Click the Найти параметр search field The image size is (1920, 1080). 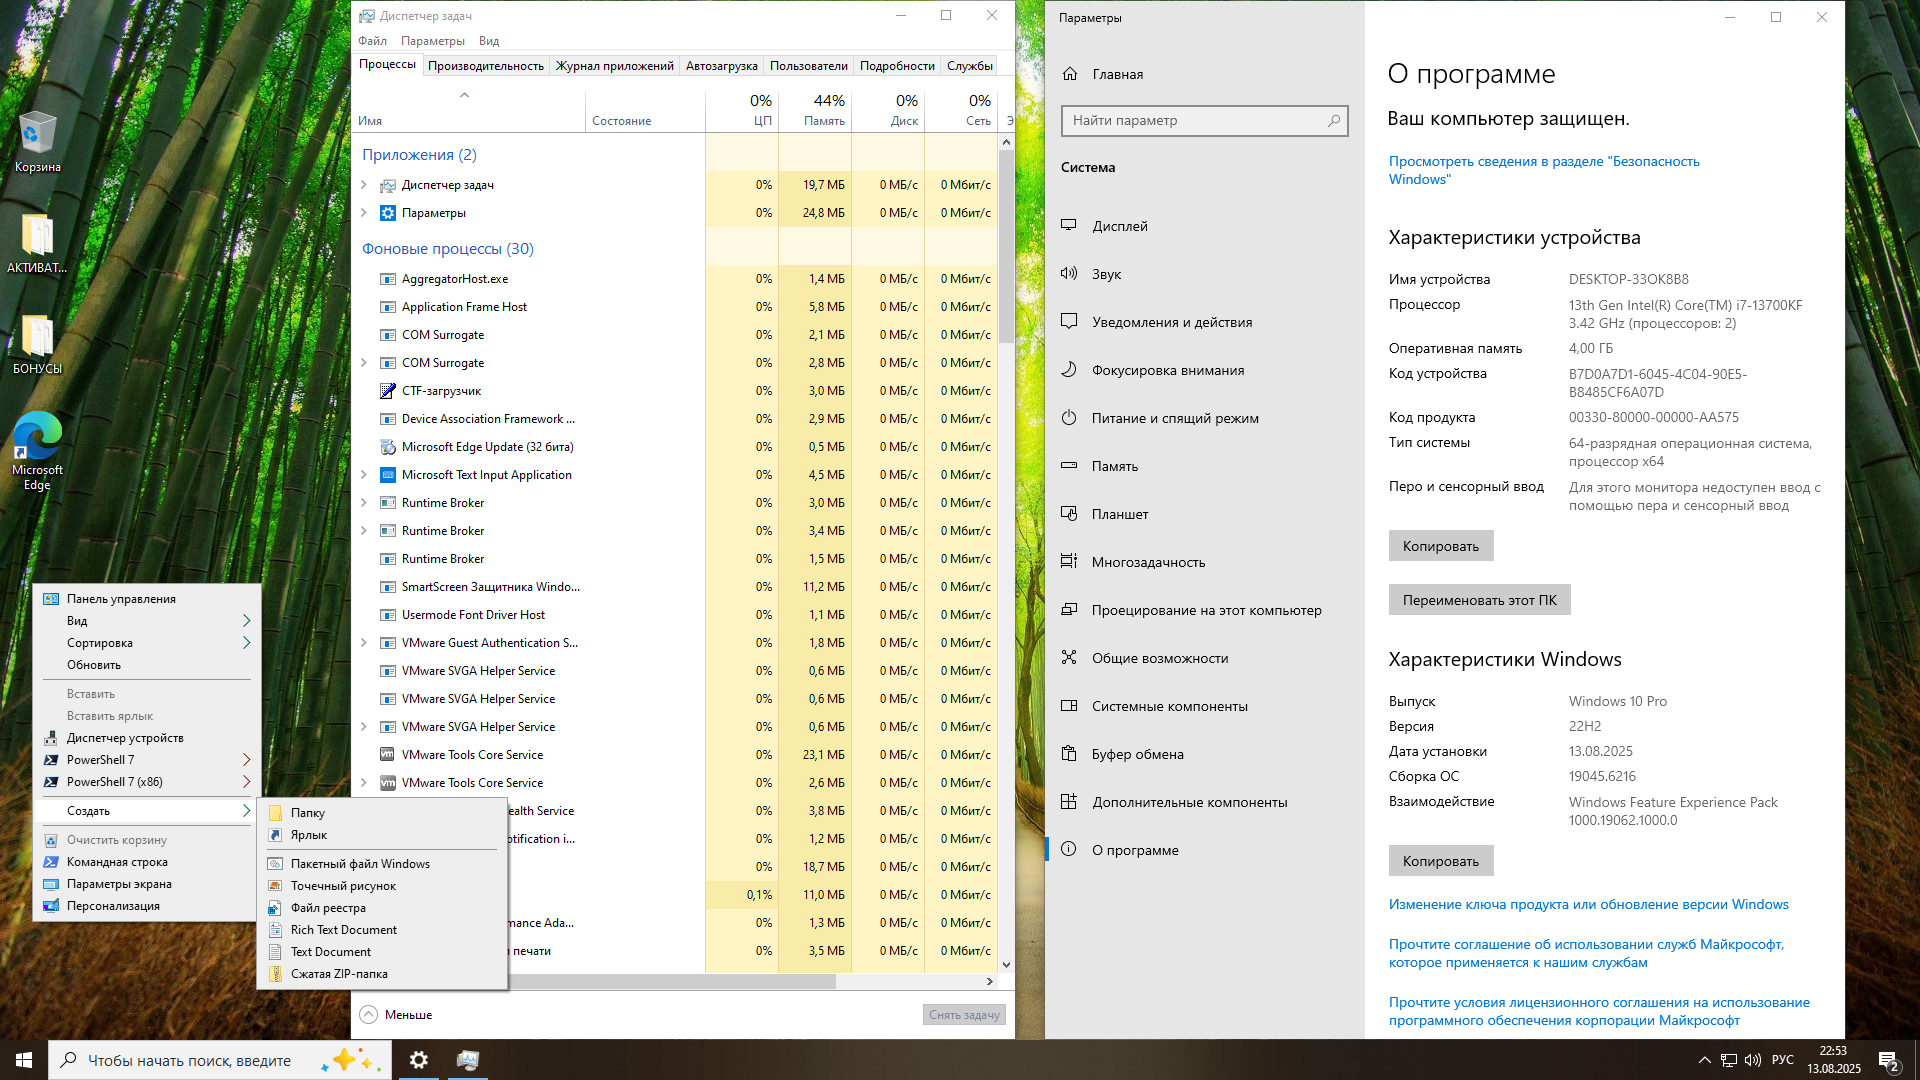pyautogui.click(x=1204, y=121)
